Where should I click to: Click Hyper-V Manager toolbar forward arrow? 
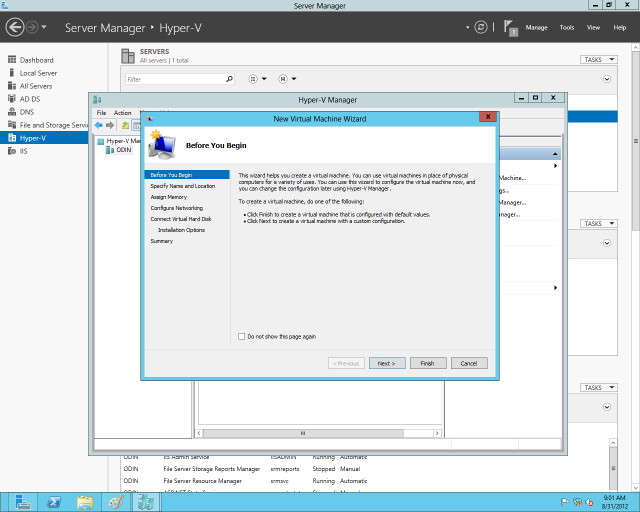(110, 125)
